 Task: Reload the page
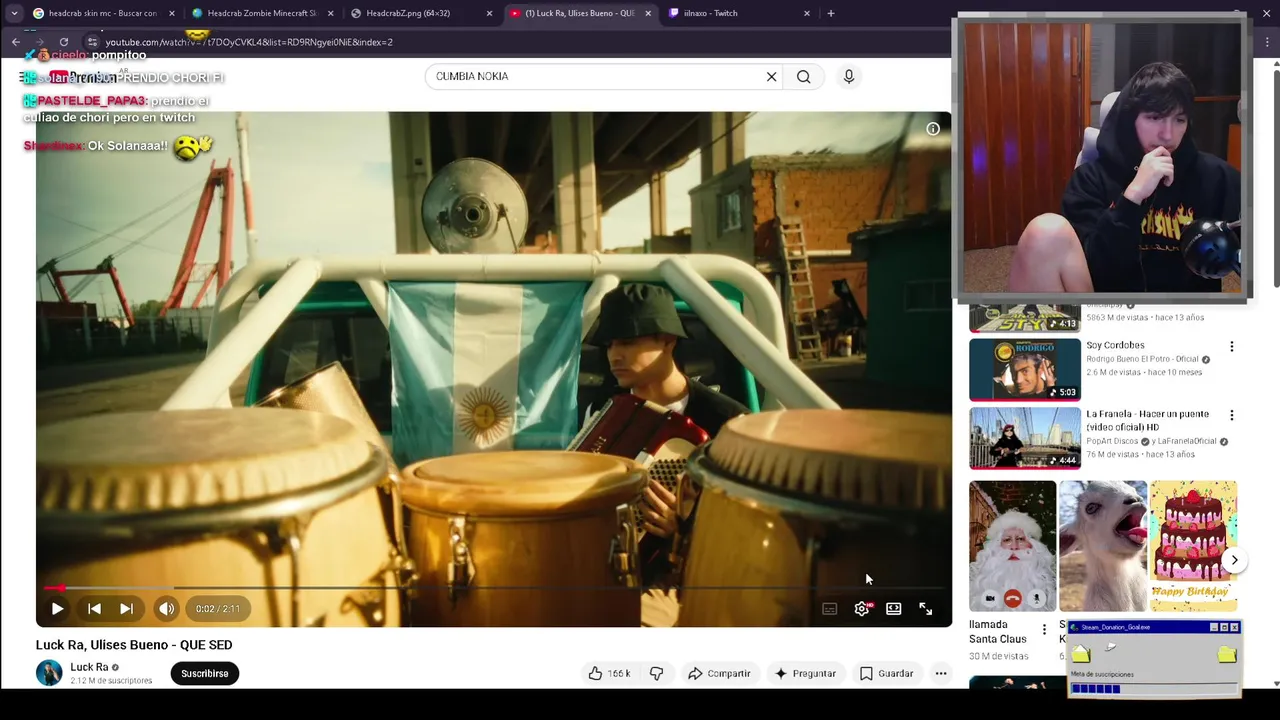pos(64,42)
